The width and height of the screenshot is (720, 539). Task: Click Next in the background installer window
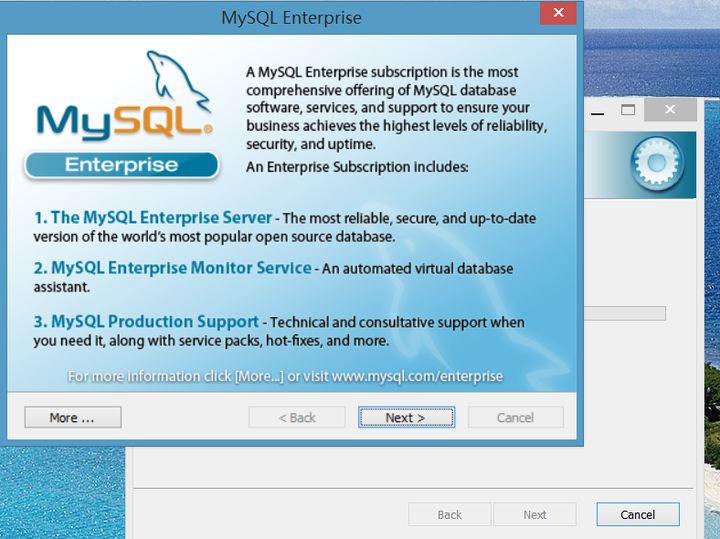535,514
